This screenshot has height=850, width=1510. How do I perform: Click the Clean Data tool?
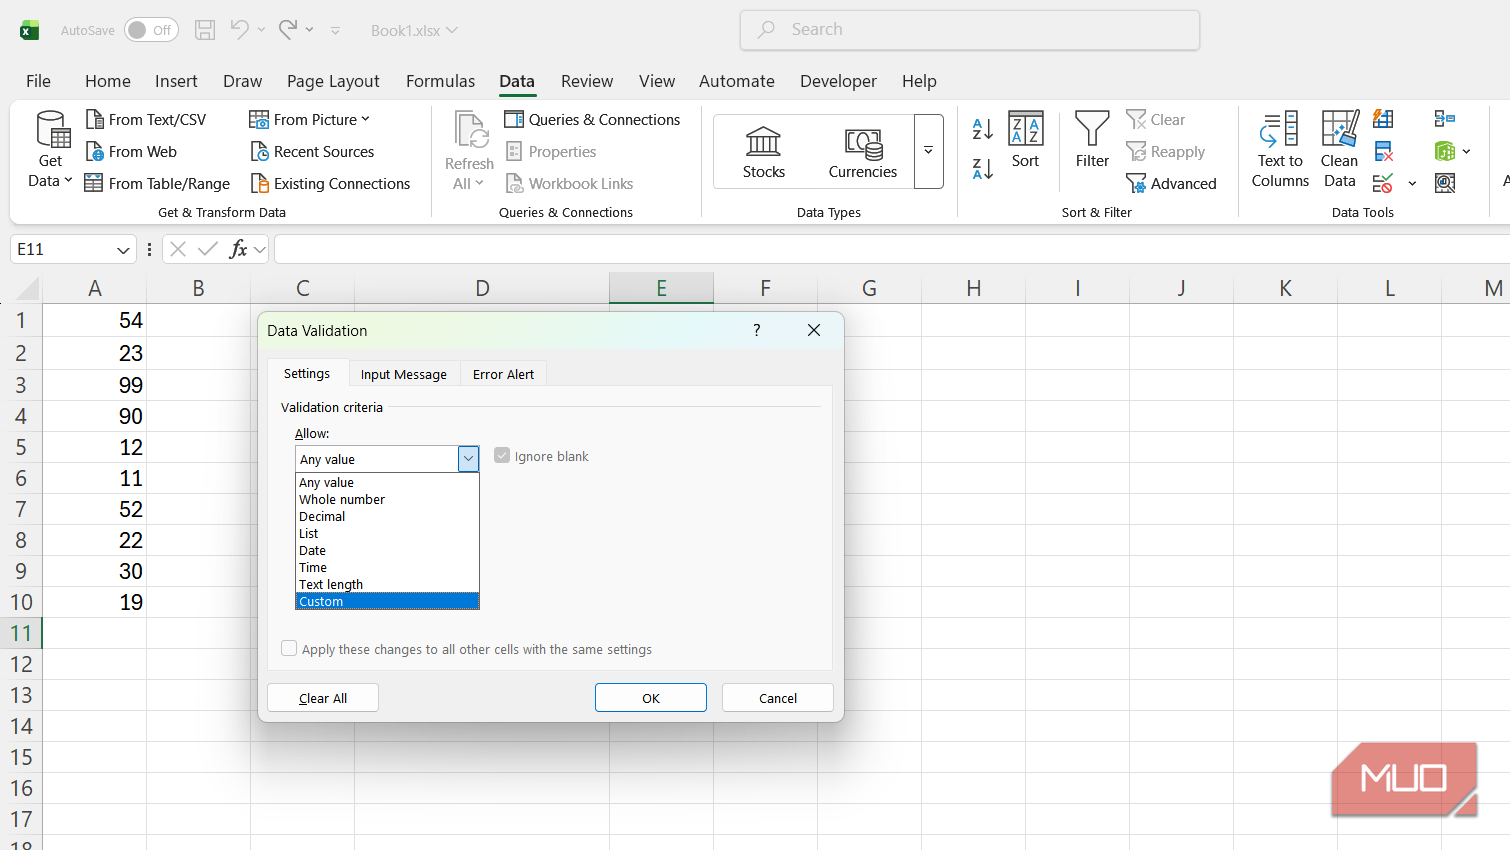[x=1340, y=150]
